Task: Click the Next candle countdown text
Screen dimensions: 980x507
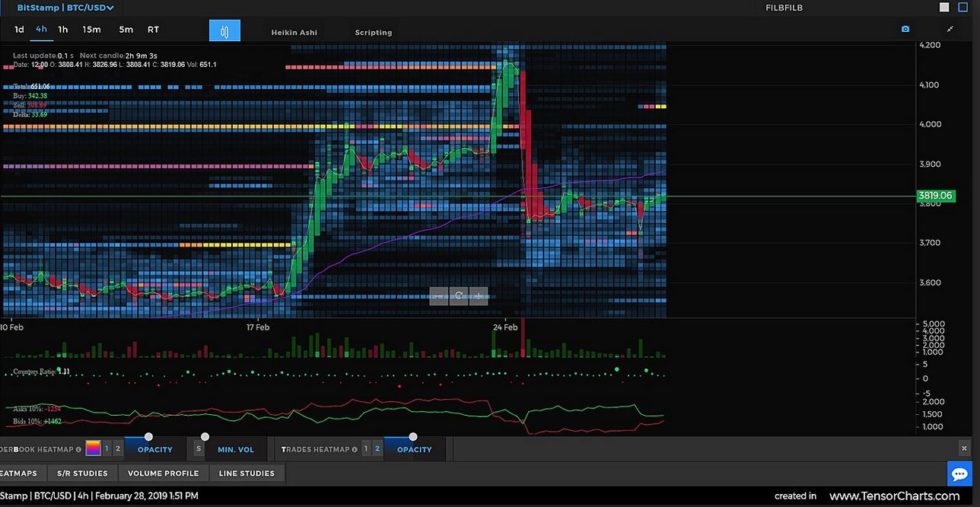Action: (x=119, y=56)
